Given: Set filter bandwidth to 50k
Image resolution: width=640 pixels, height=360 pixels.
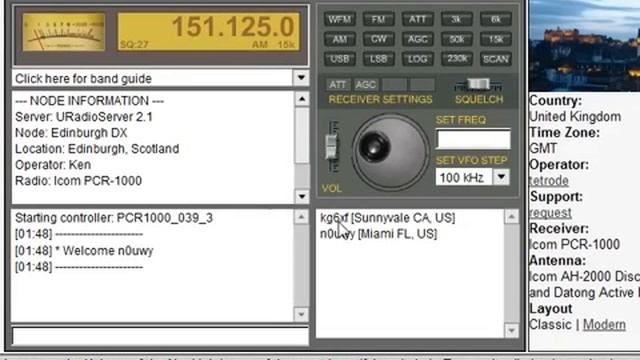Looking at the screenshot, I should (x=456, y=39).
